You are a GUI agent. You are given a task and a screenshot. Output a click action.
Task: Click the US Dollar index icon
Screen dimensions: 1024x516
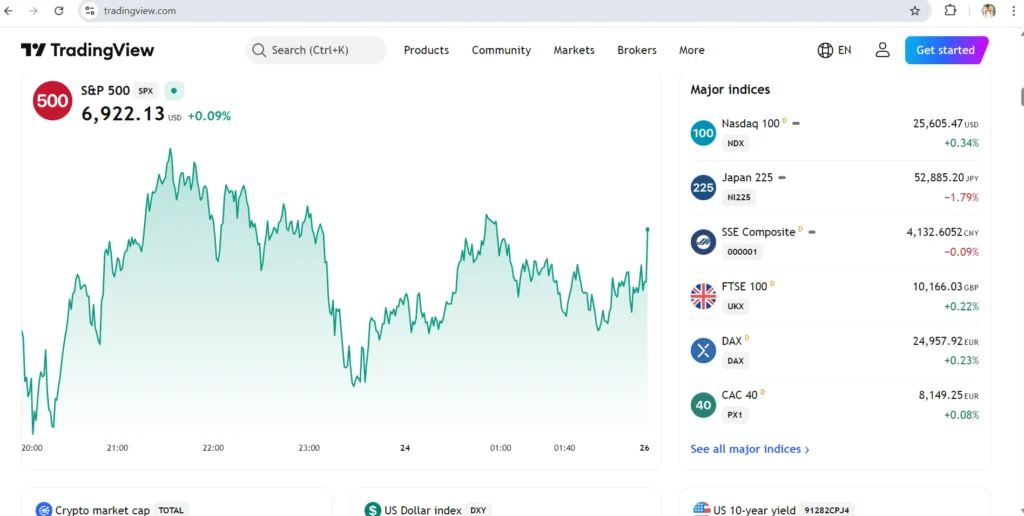(372, 509)
